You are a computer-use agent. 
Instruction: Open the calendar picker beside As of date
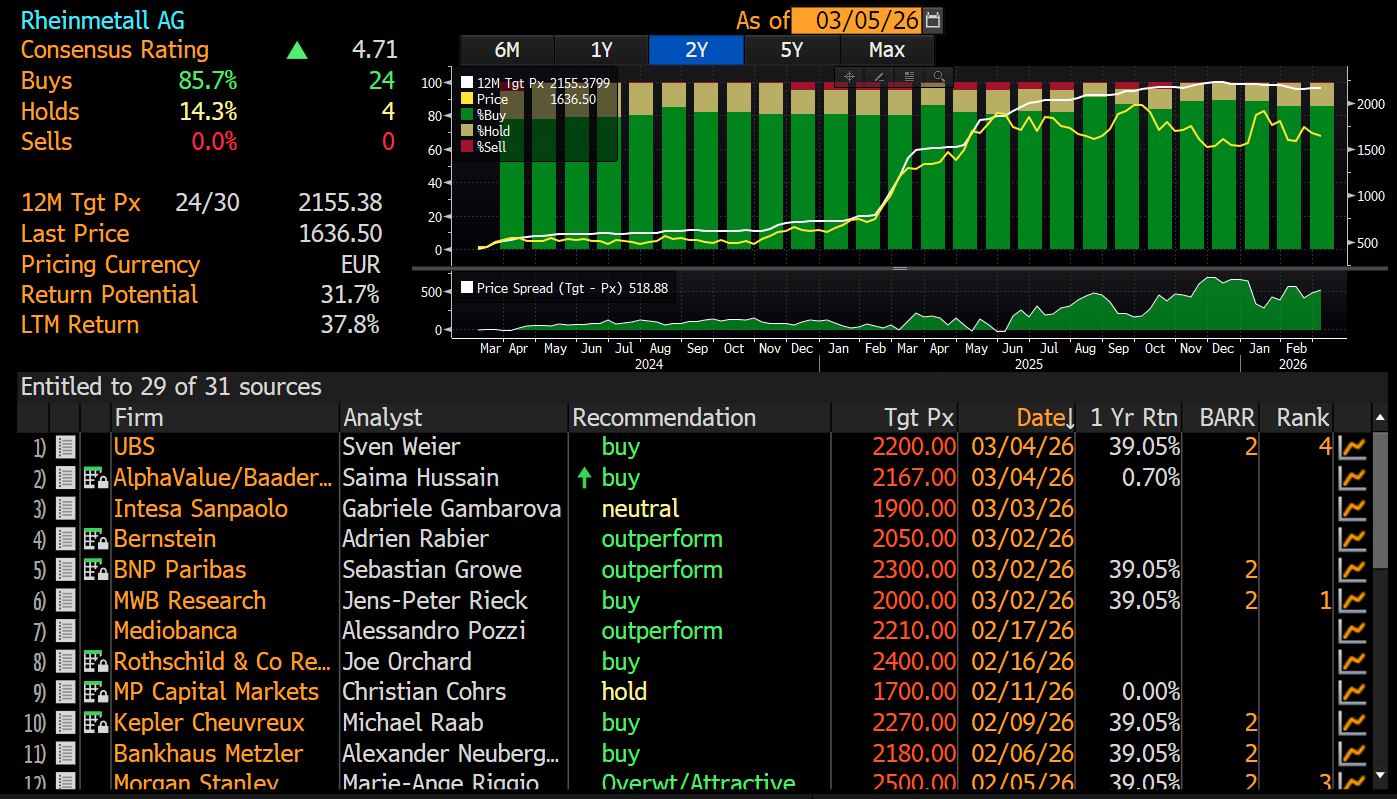(x=933, y=20)
